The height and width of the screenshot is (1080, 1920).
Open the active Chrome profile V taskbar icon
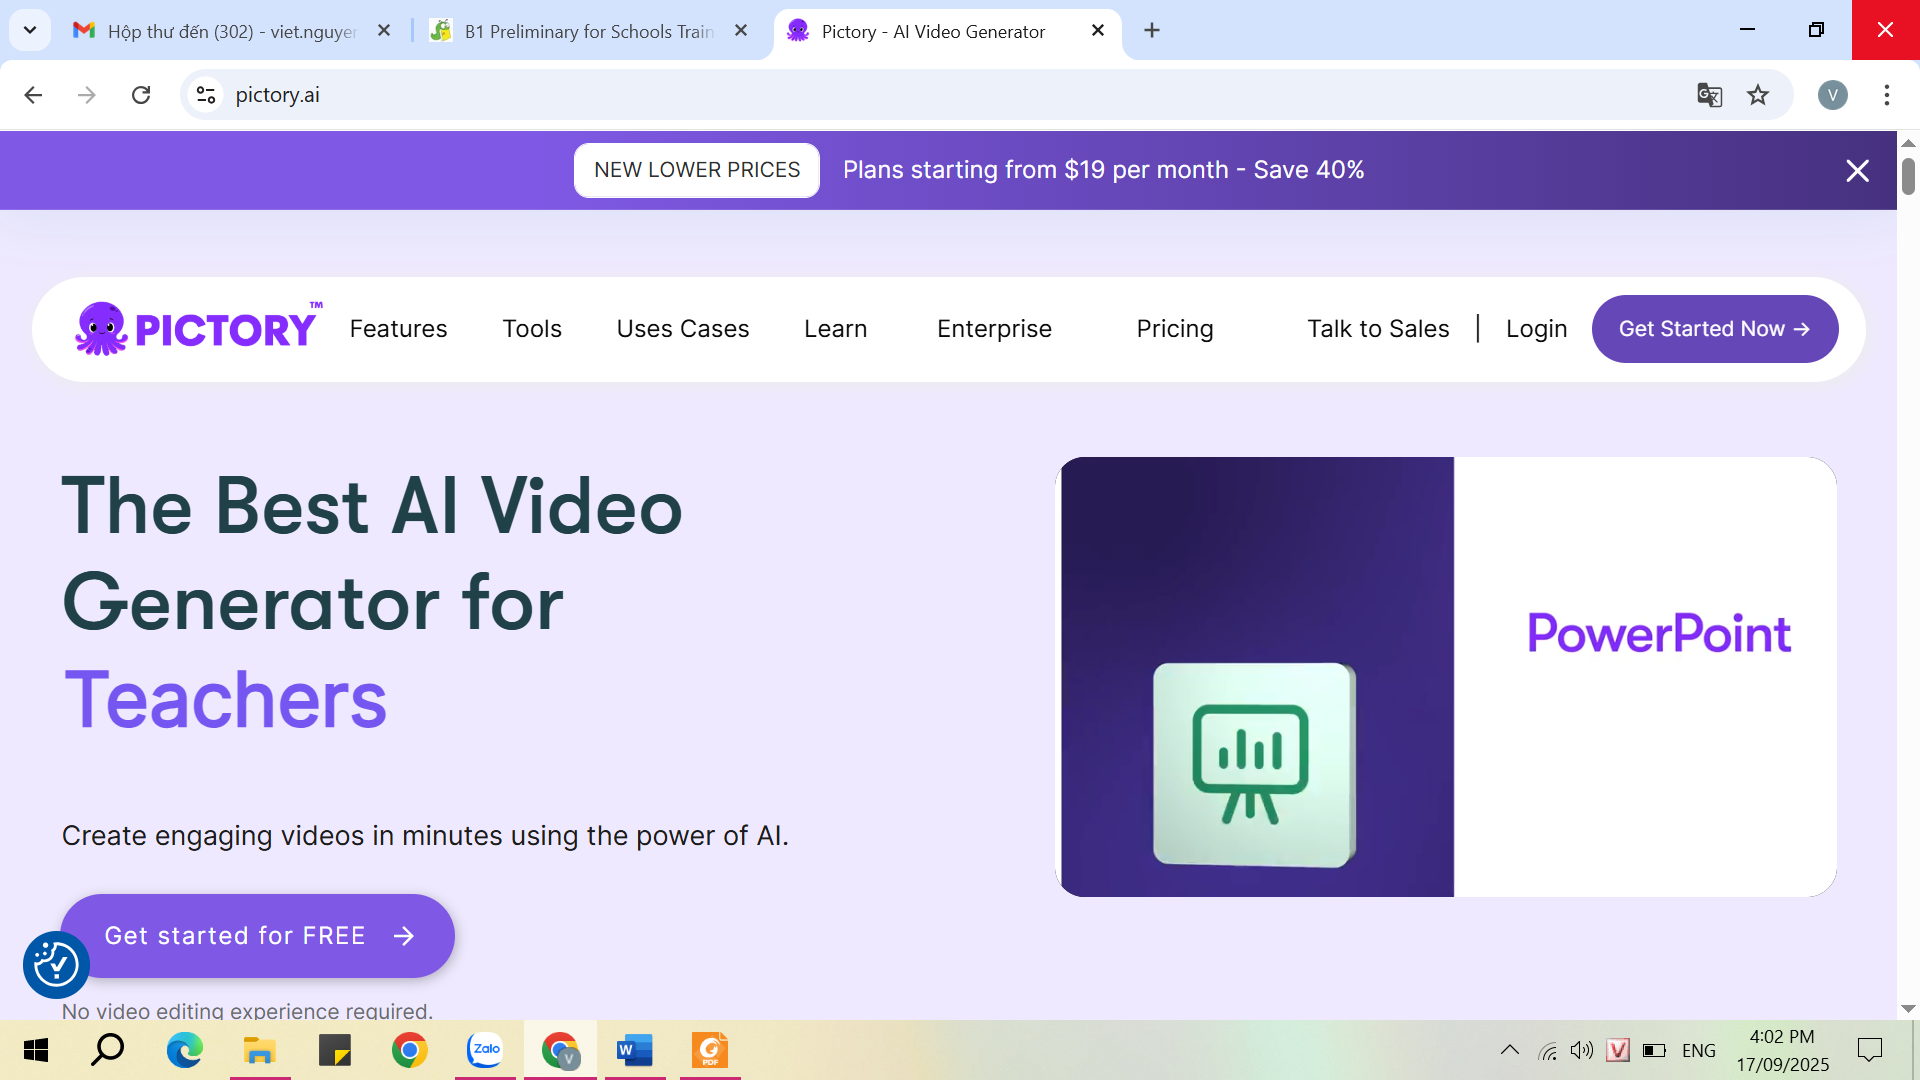click(x=560, y=1050)
